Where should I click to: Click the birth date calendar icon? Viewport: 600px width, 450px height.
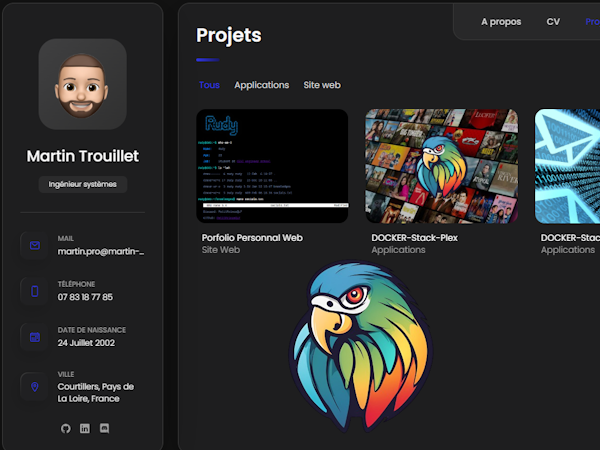pos(34,337)
